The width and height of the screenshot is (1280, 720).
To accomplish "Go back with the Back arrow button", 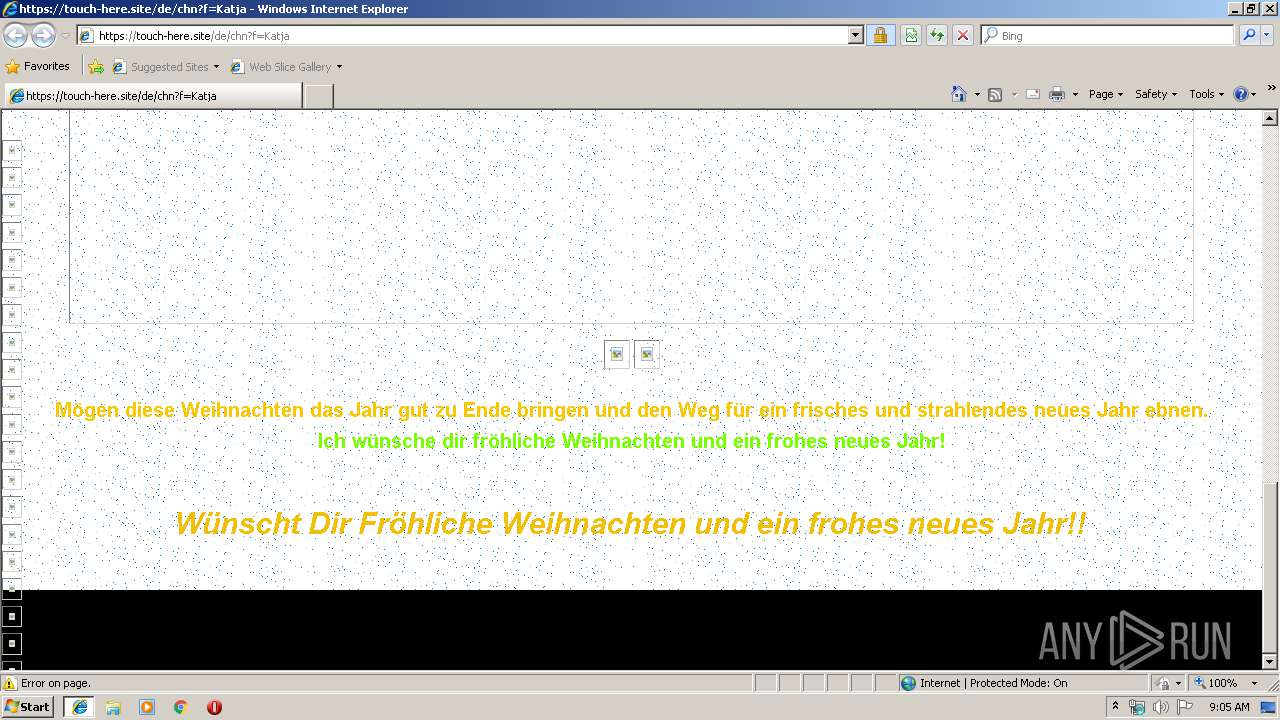I will (15, 35).
